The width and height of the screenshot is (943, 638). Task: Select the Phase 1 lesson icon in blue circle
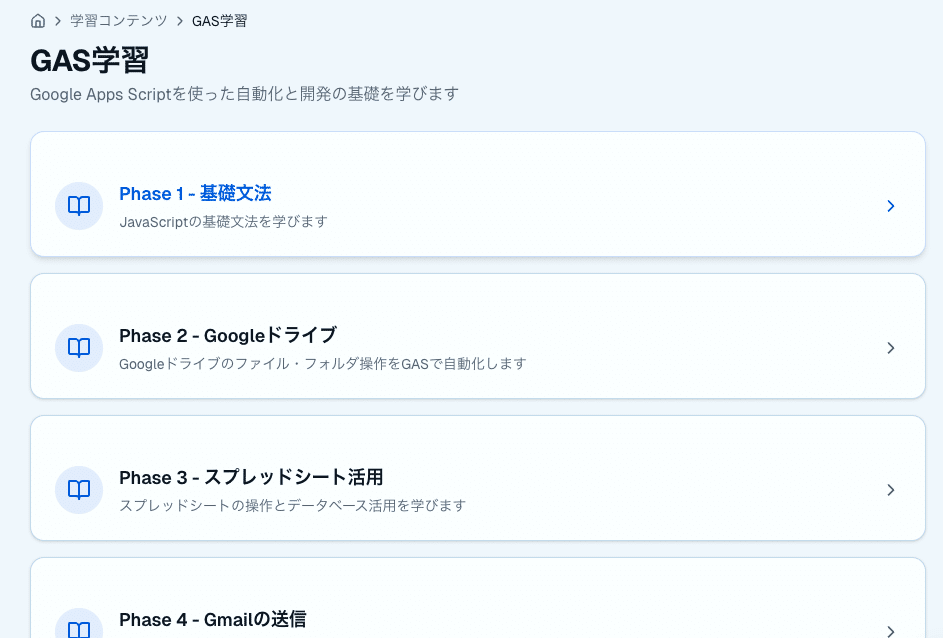(79, 206)
